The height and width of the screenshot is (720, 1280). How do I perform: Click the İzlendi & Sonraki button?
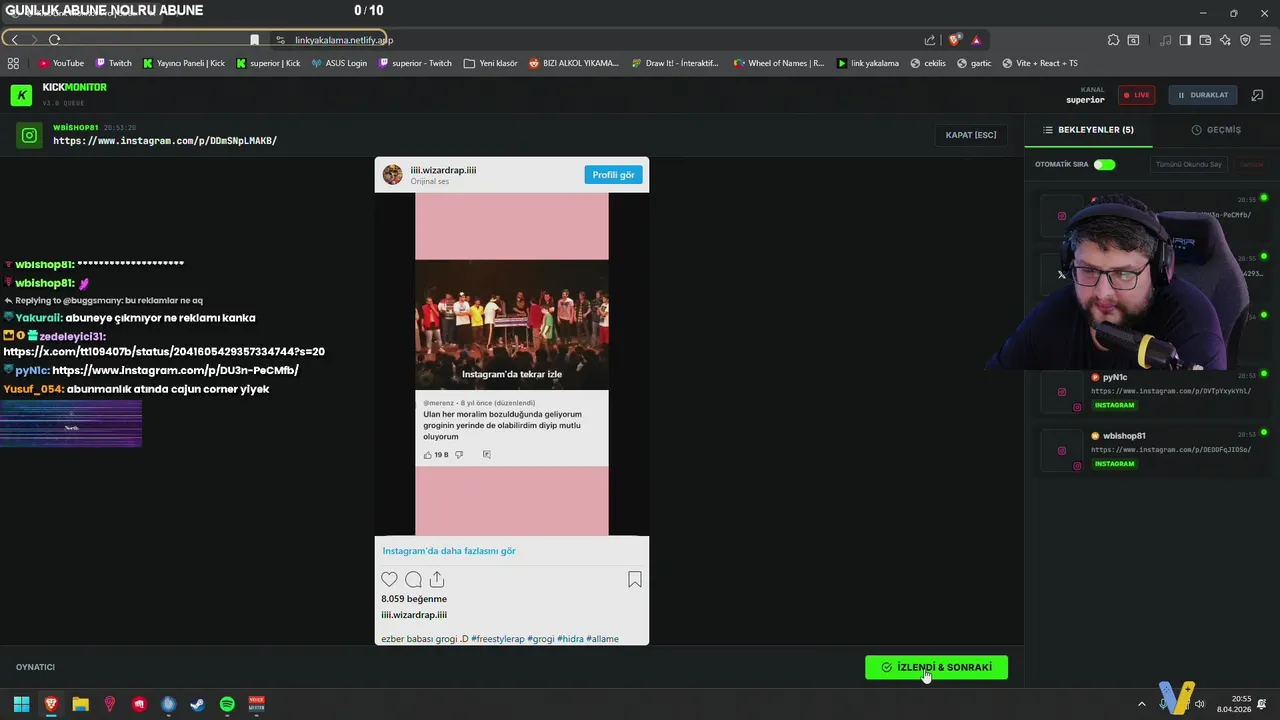click(936, 667)
